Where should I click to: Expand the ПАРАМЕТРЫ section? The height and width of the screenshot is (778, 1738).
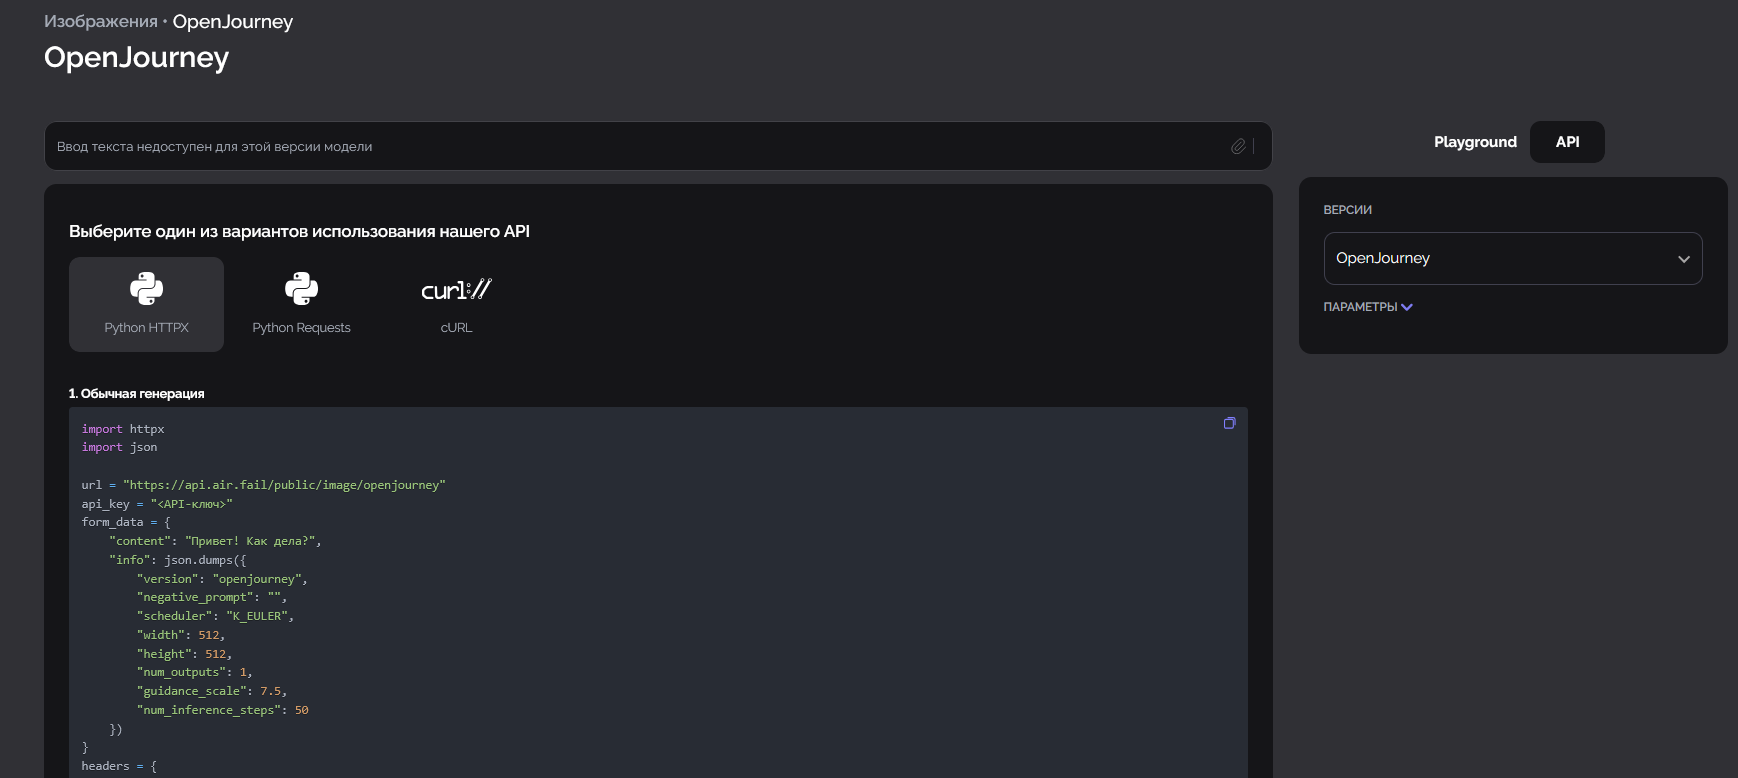[x=1367, y=307]
